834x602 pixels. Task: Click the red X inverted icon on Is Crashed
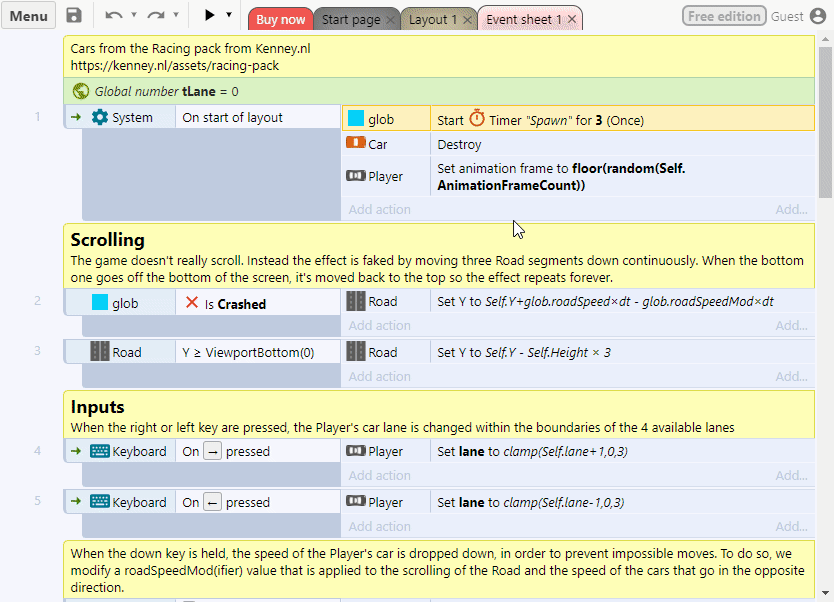coord(192,303)
